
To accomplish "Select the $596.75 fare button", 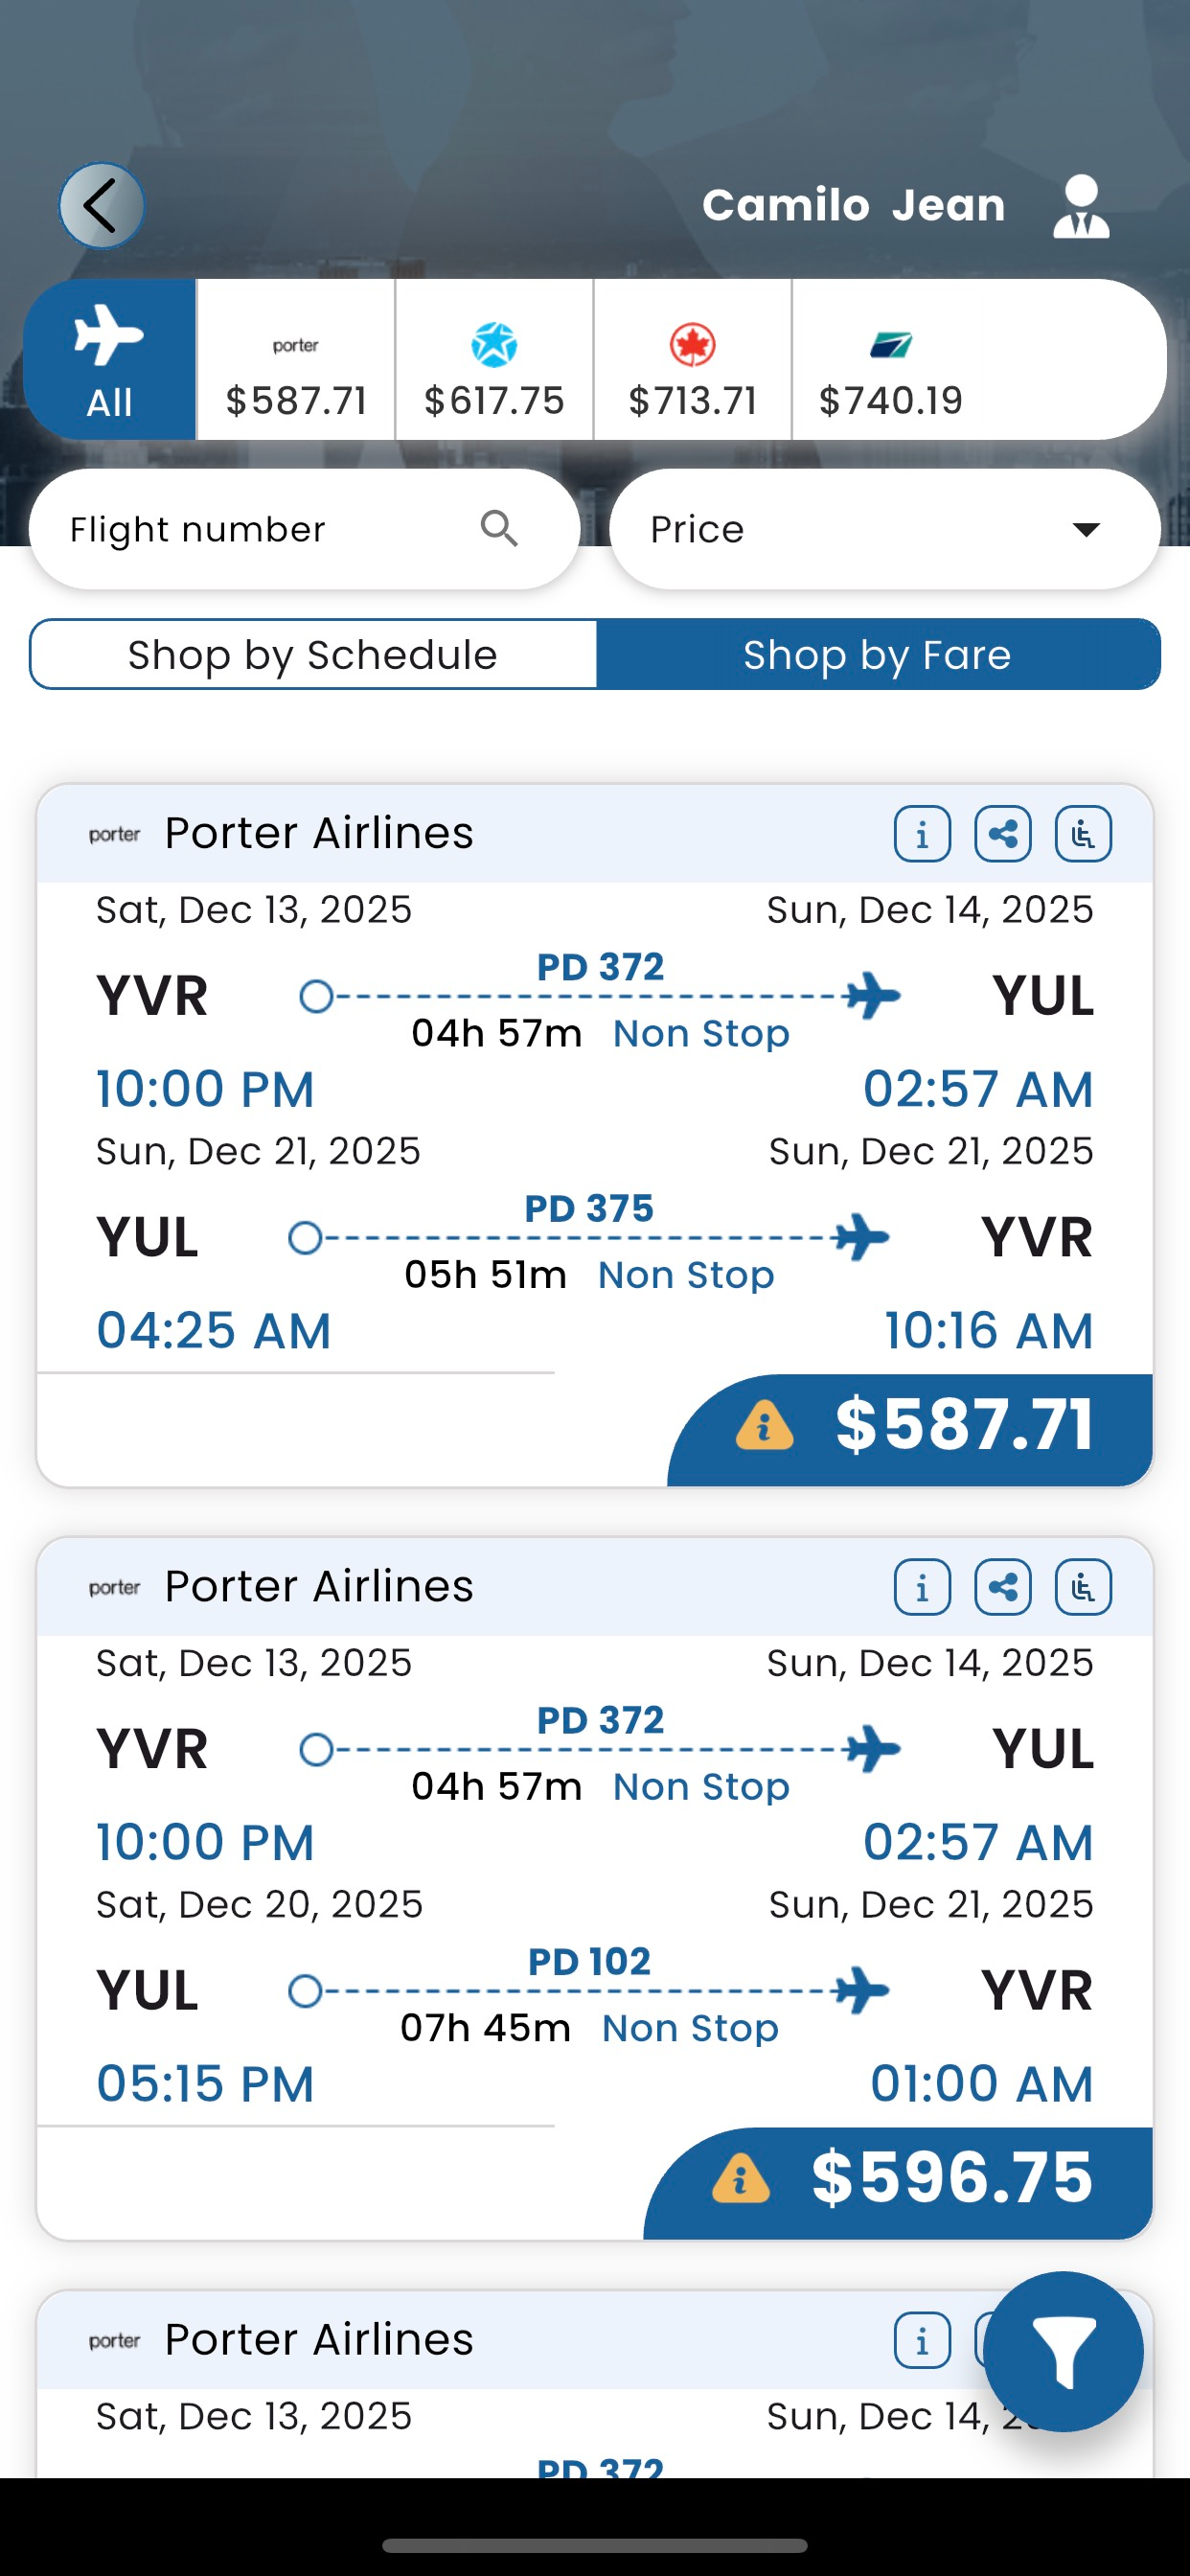I will (900, 2179).
